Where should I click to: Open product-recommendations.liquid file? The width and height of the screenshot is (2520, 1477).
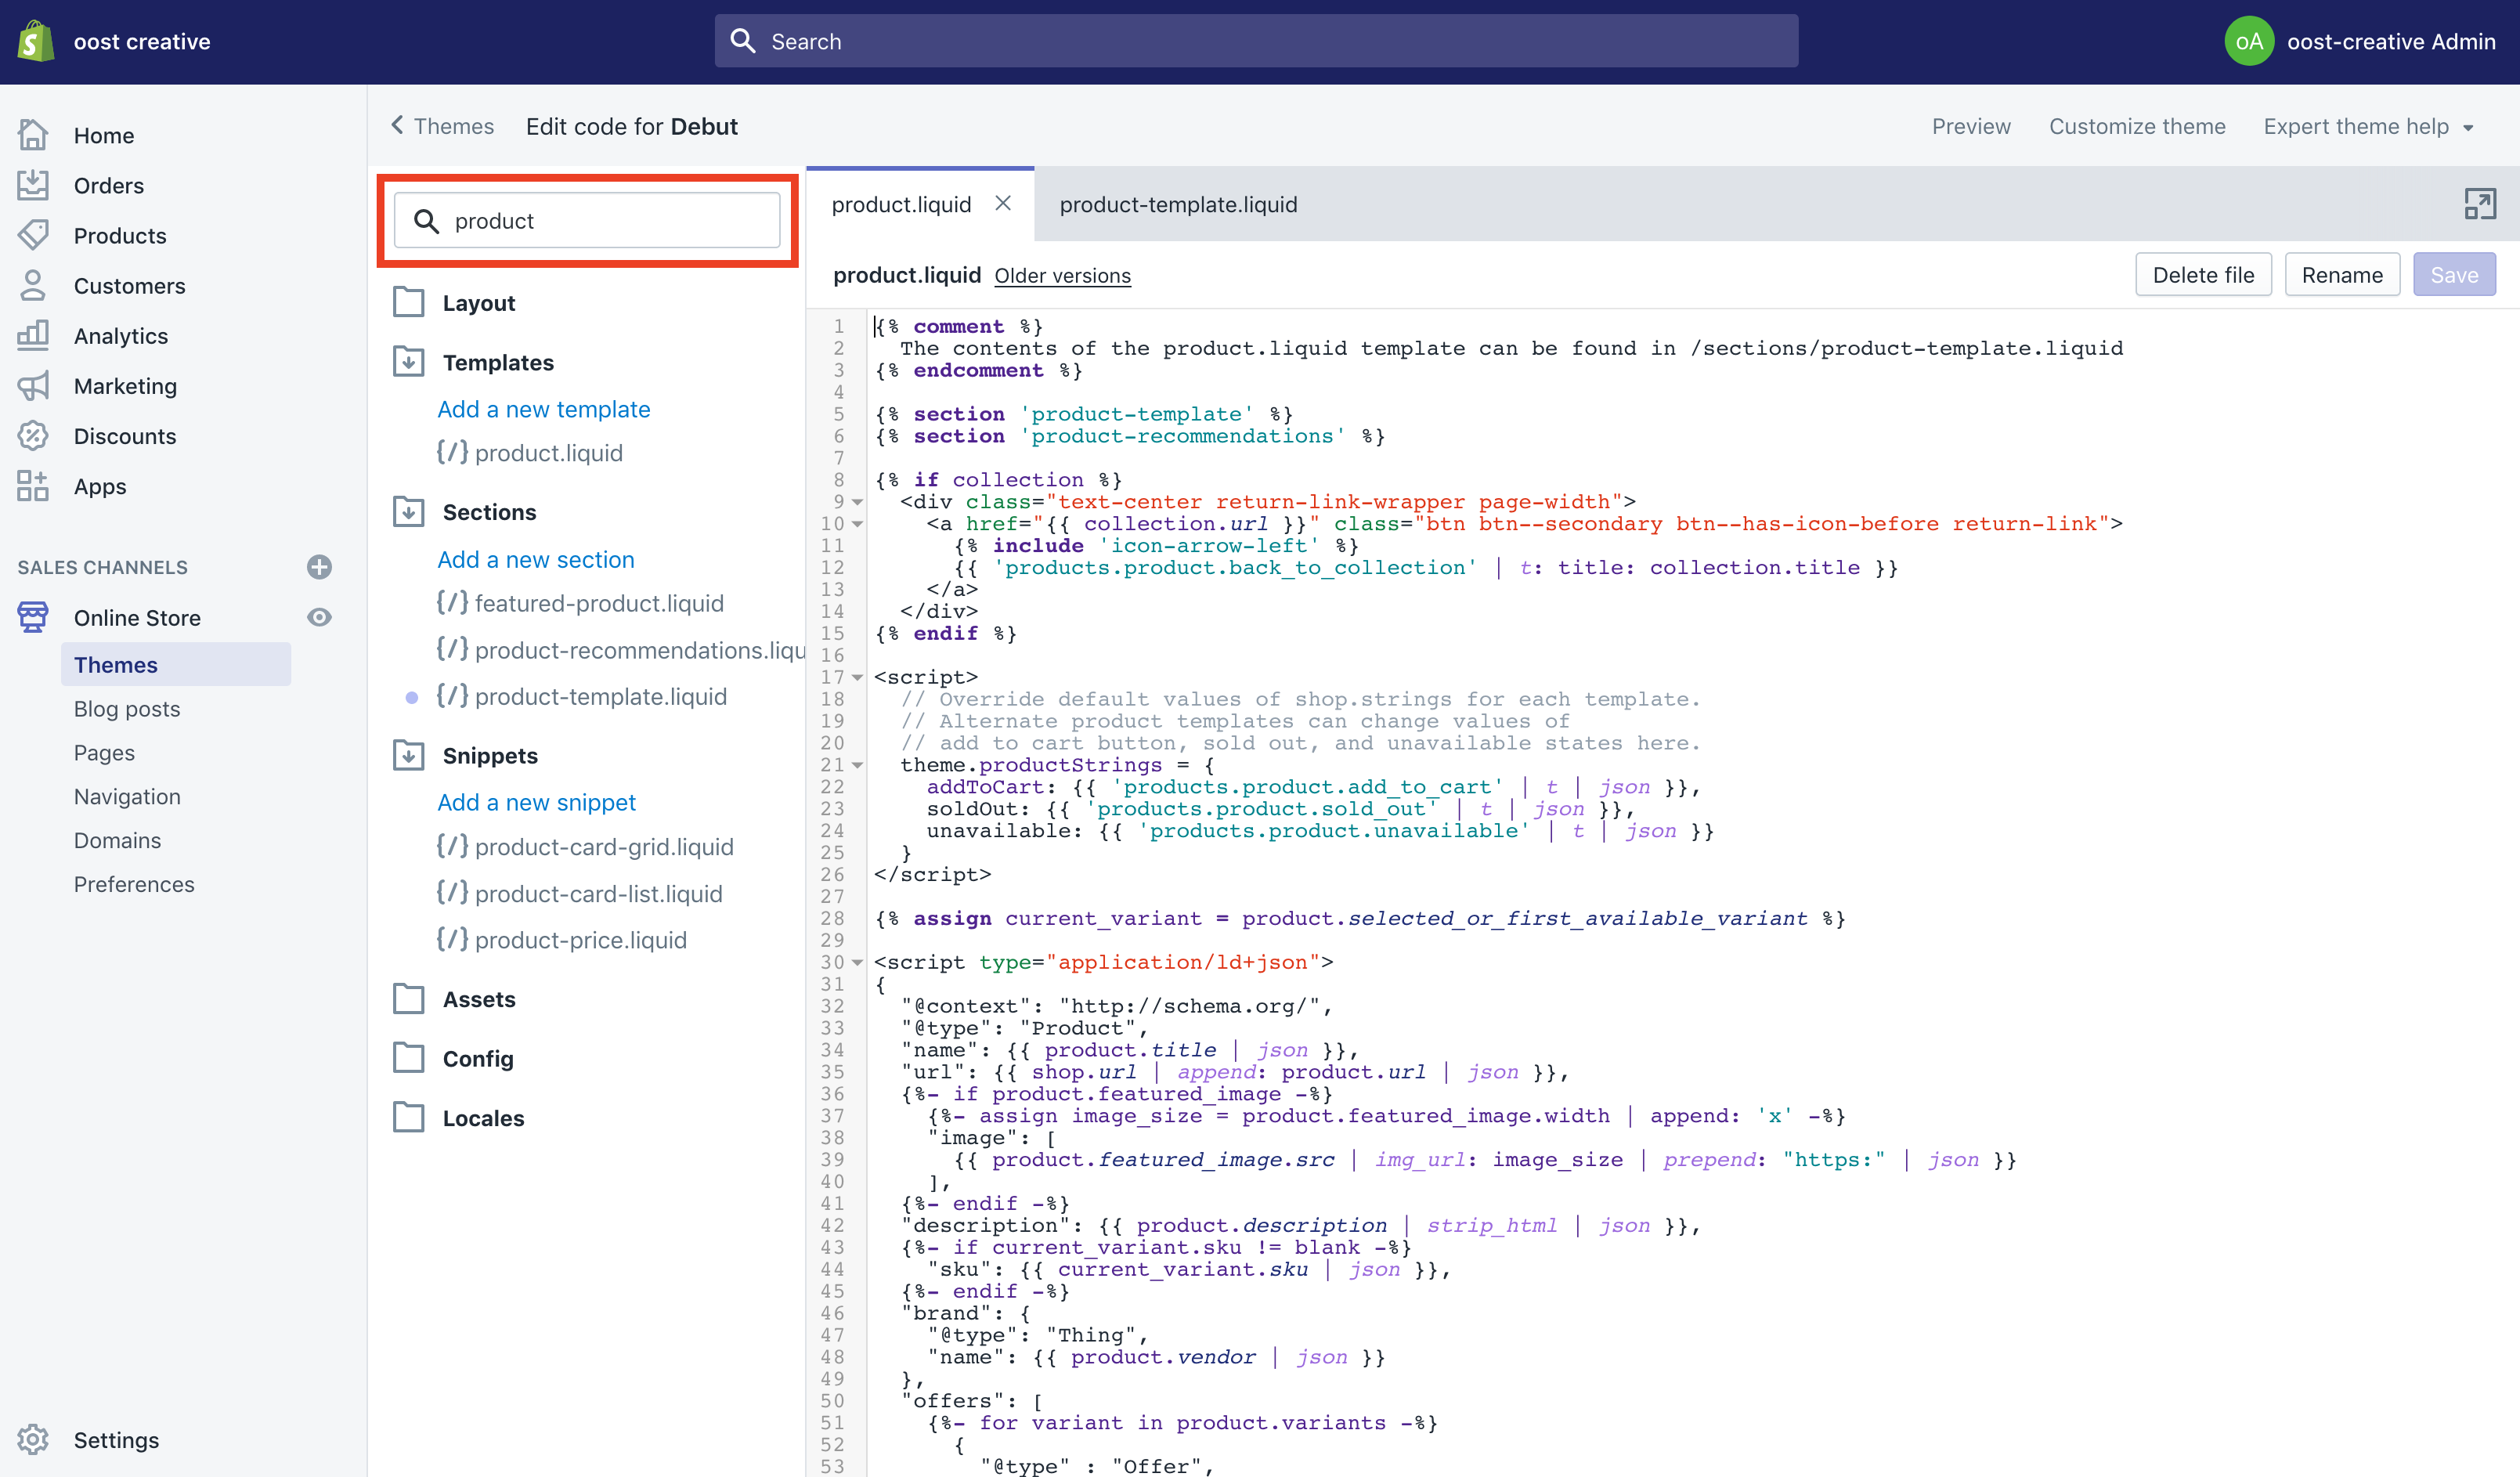tap(621, 649)
